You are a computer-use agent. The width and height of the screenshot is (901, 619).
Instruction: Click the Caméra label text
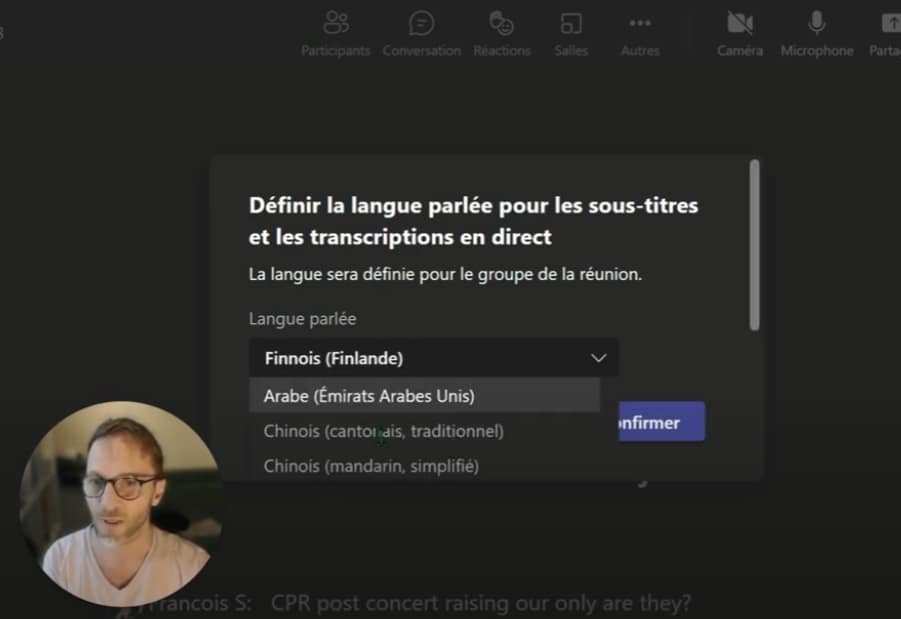click(740, 51)
